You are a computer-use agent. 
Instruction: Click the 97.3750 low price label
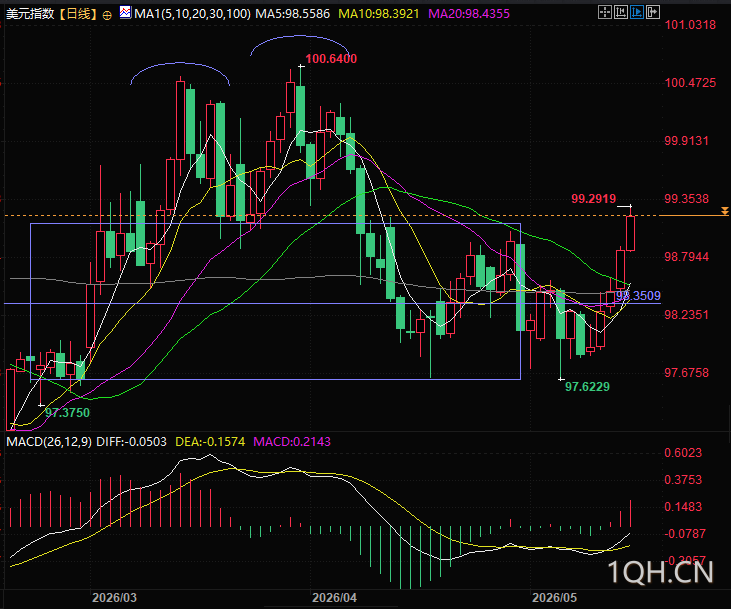click(68, 413)
